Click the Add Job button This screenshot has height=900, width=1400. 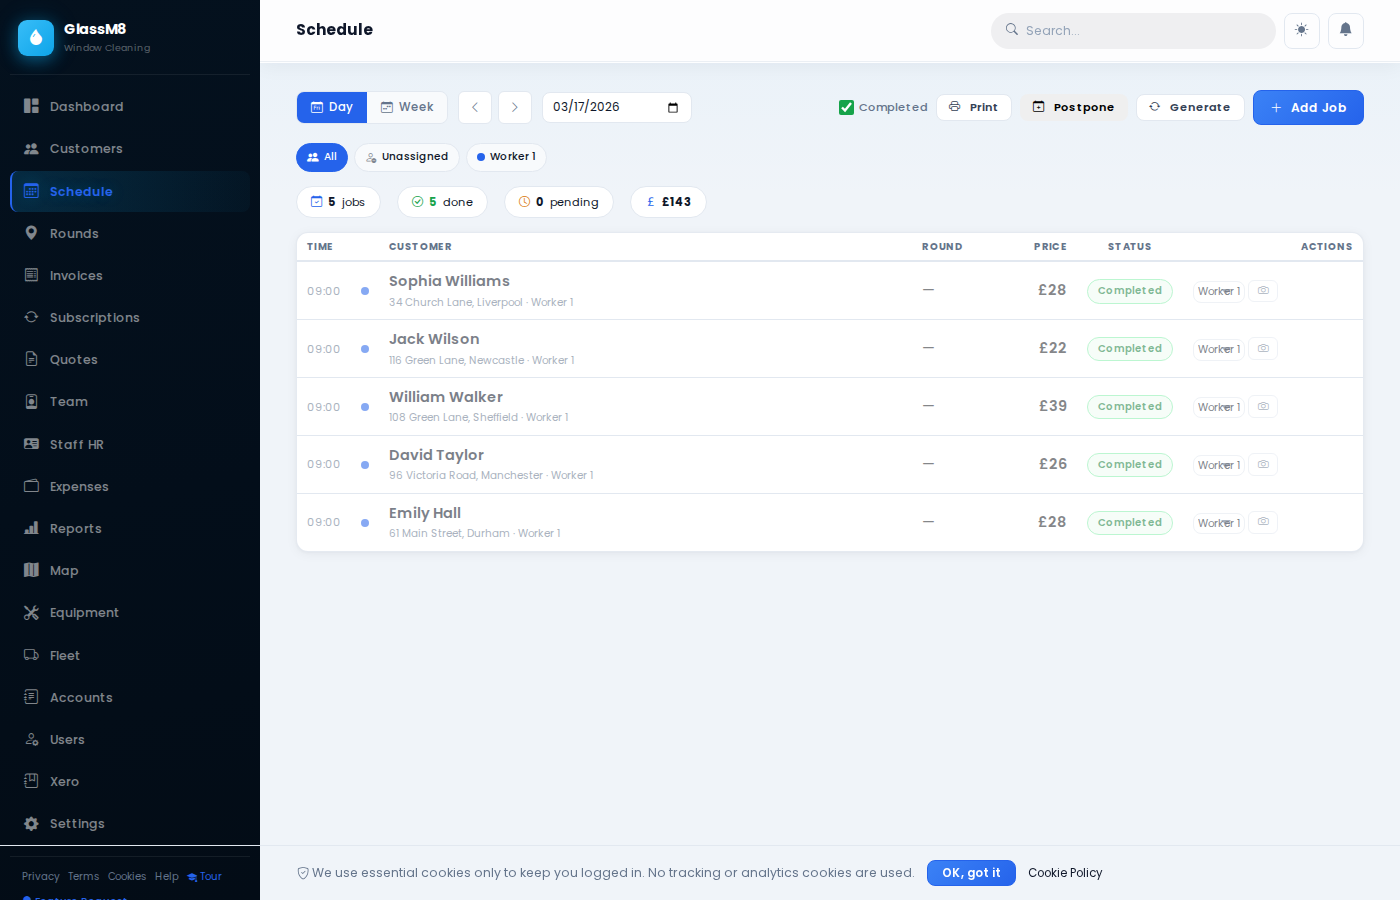[x=1308, y=107]
